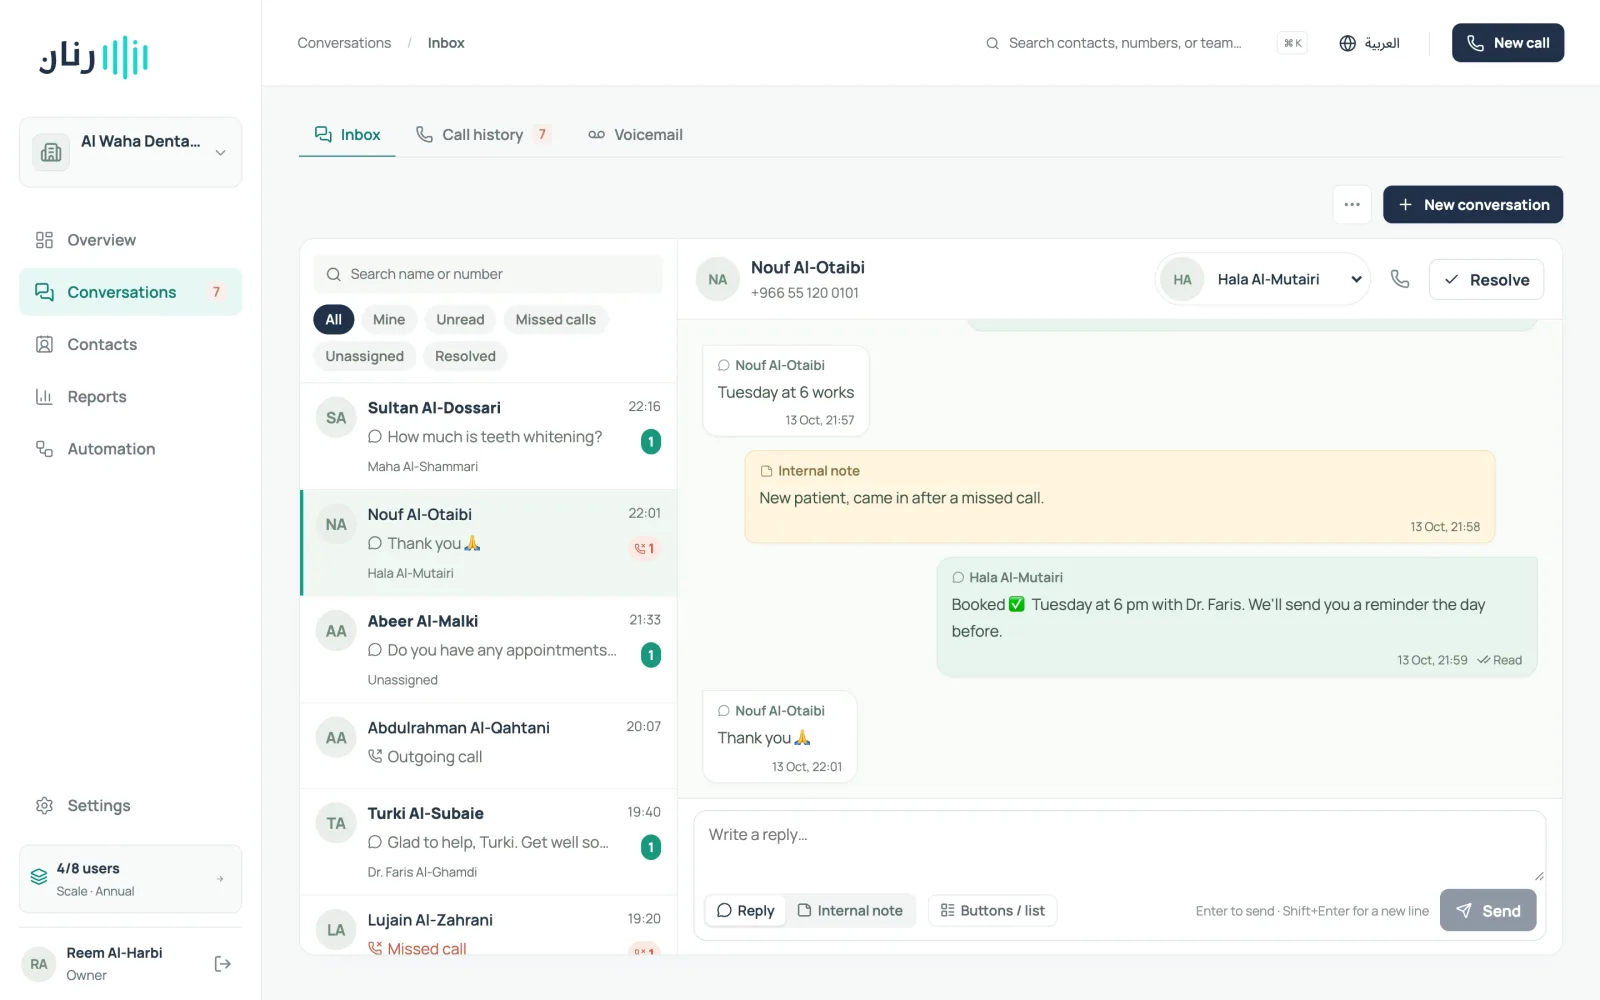Open Settings in the sidebar
Viewport: 1600px width, 1000px height.
(130, 806)
